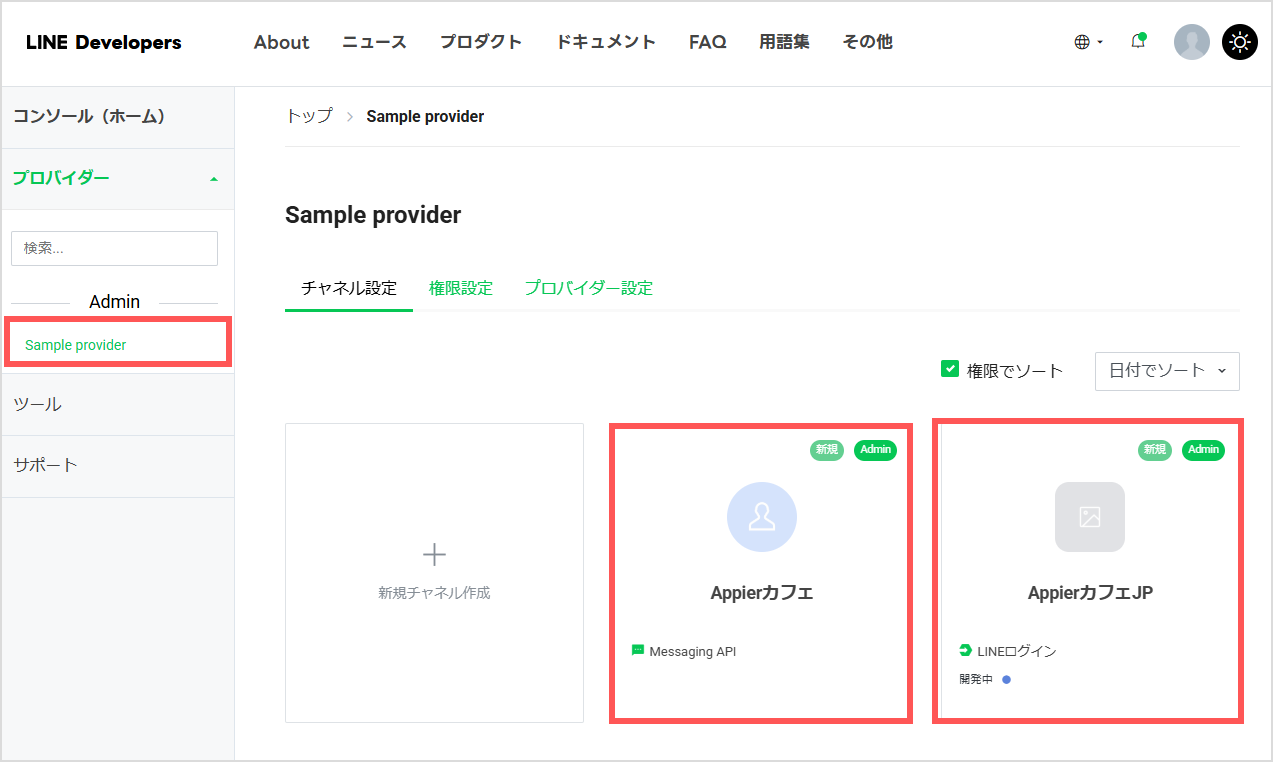Click the Admin badge on AppierカフェJP card

[x=1203, y=450]
